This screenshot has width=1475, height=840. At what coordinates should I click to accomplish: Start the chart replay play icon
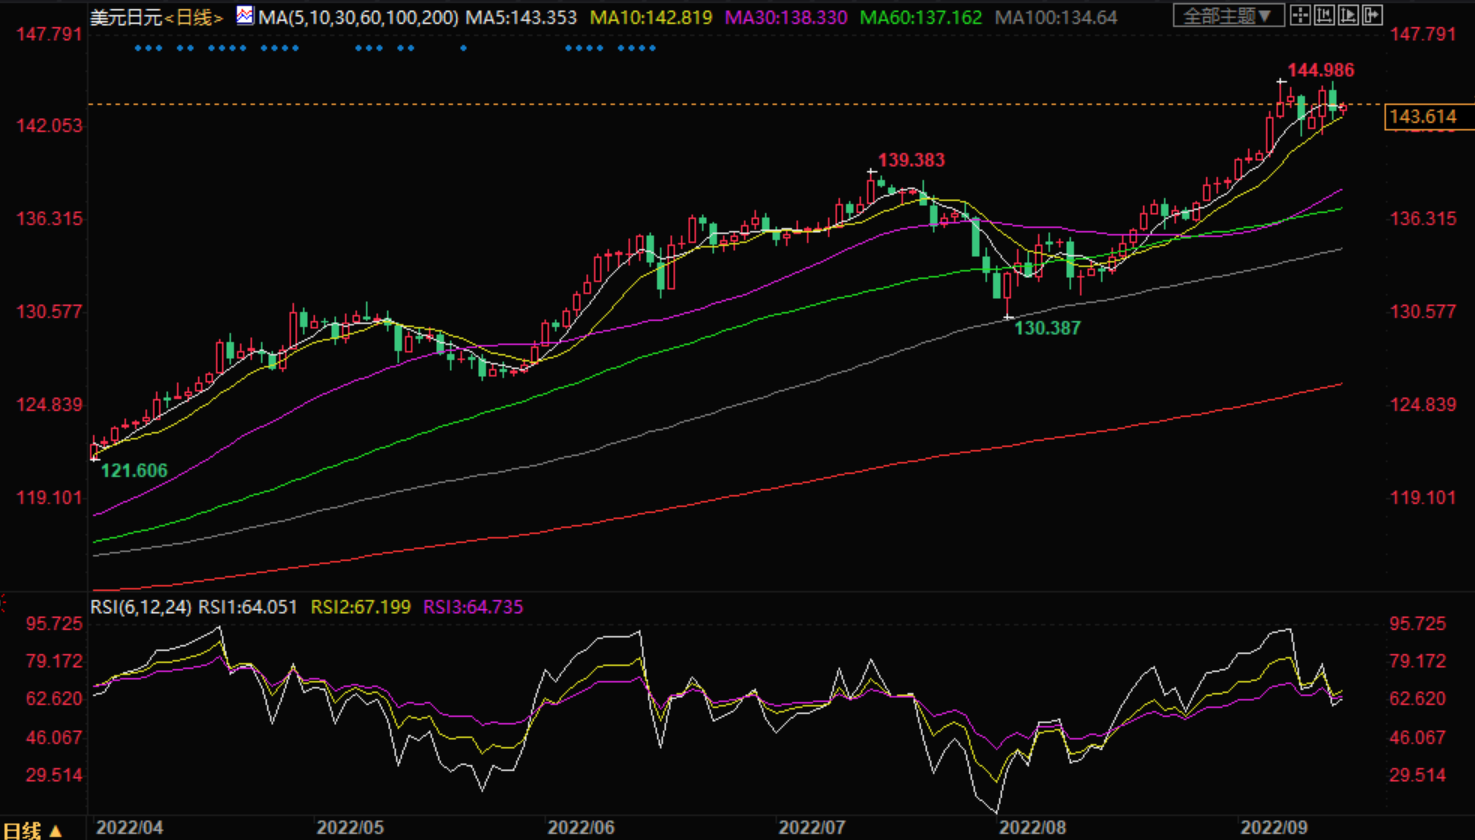tap(1348, 15)
